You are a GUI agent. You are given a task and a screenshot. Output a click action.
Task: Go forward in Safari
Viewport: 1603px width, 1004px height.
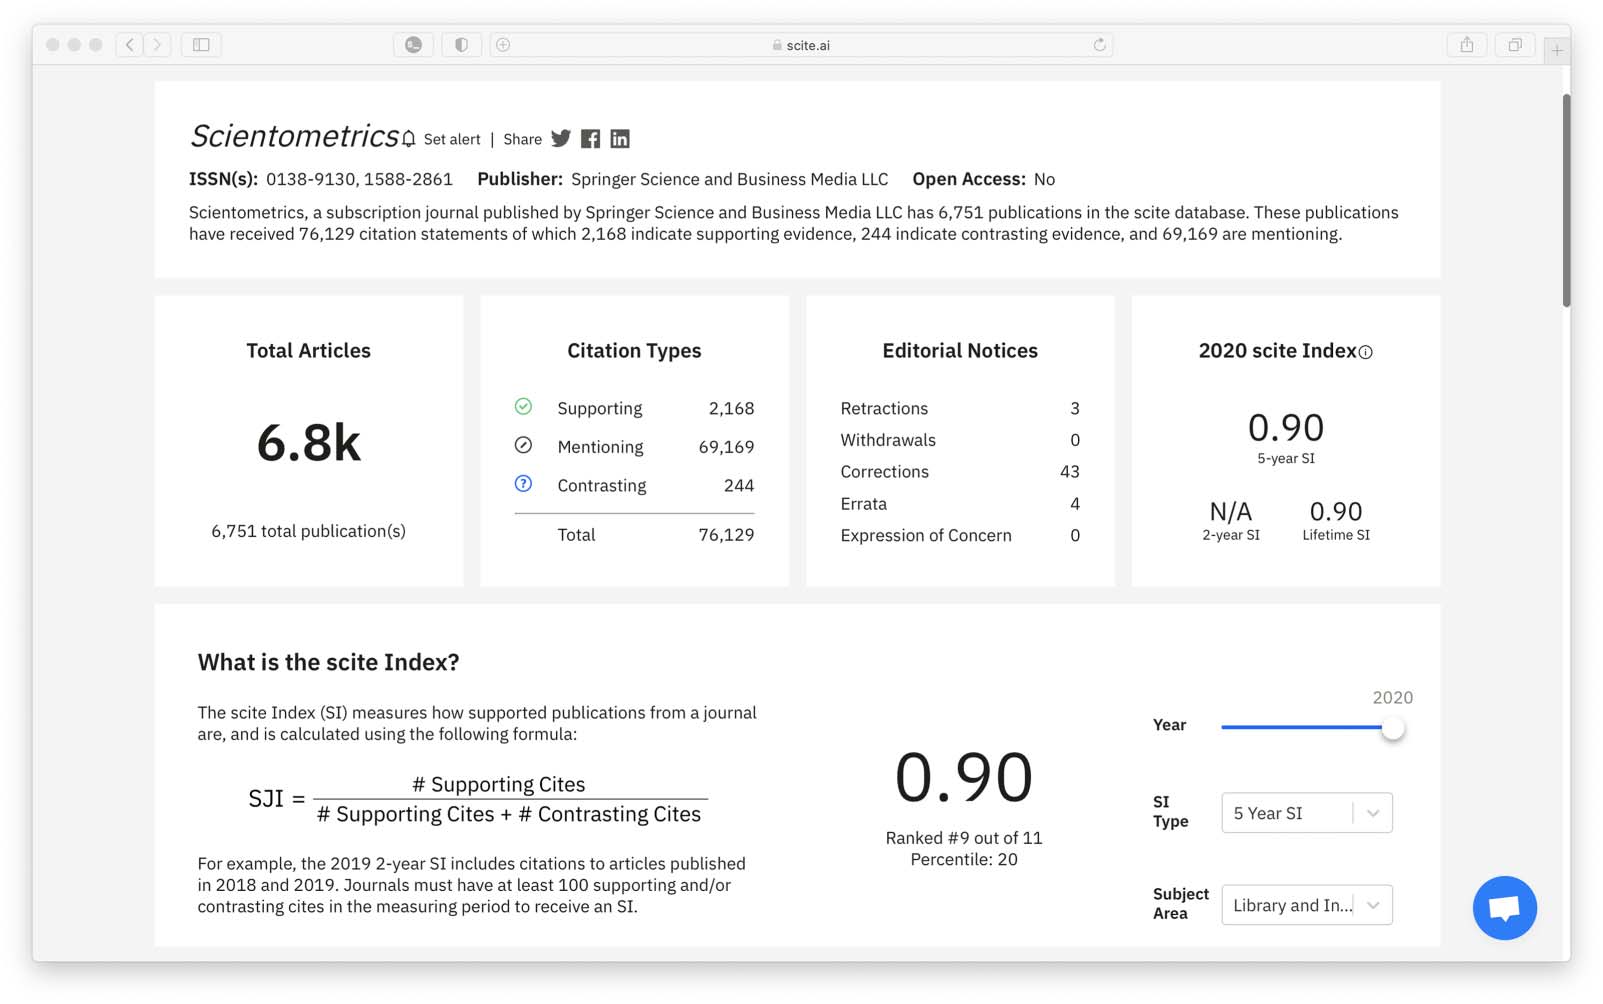(x=157, y=45)
